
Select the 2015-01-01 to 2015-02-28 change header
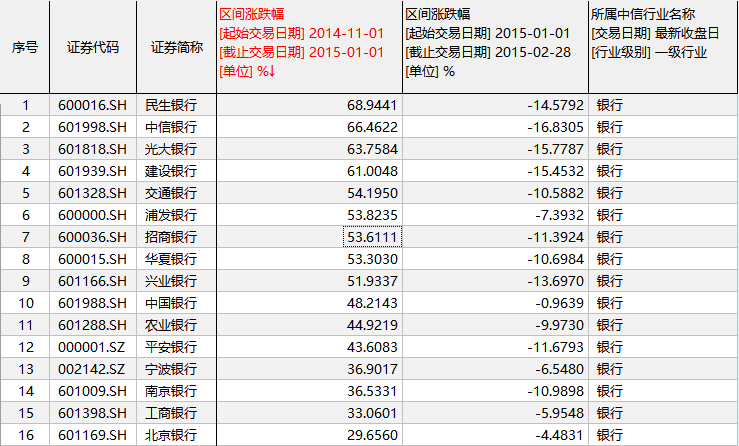pos(495,47)
